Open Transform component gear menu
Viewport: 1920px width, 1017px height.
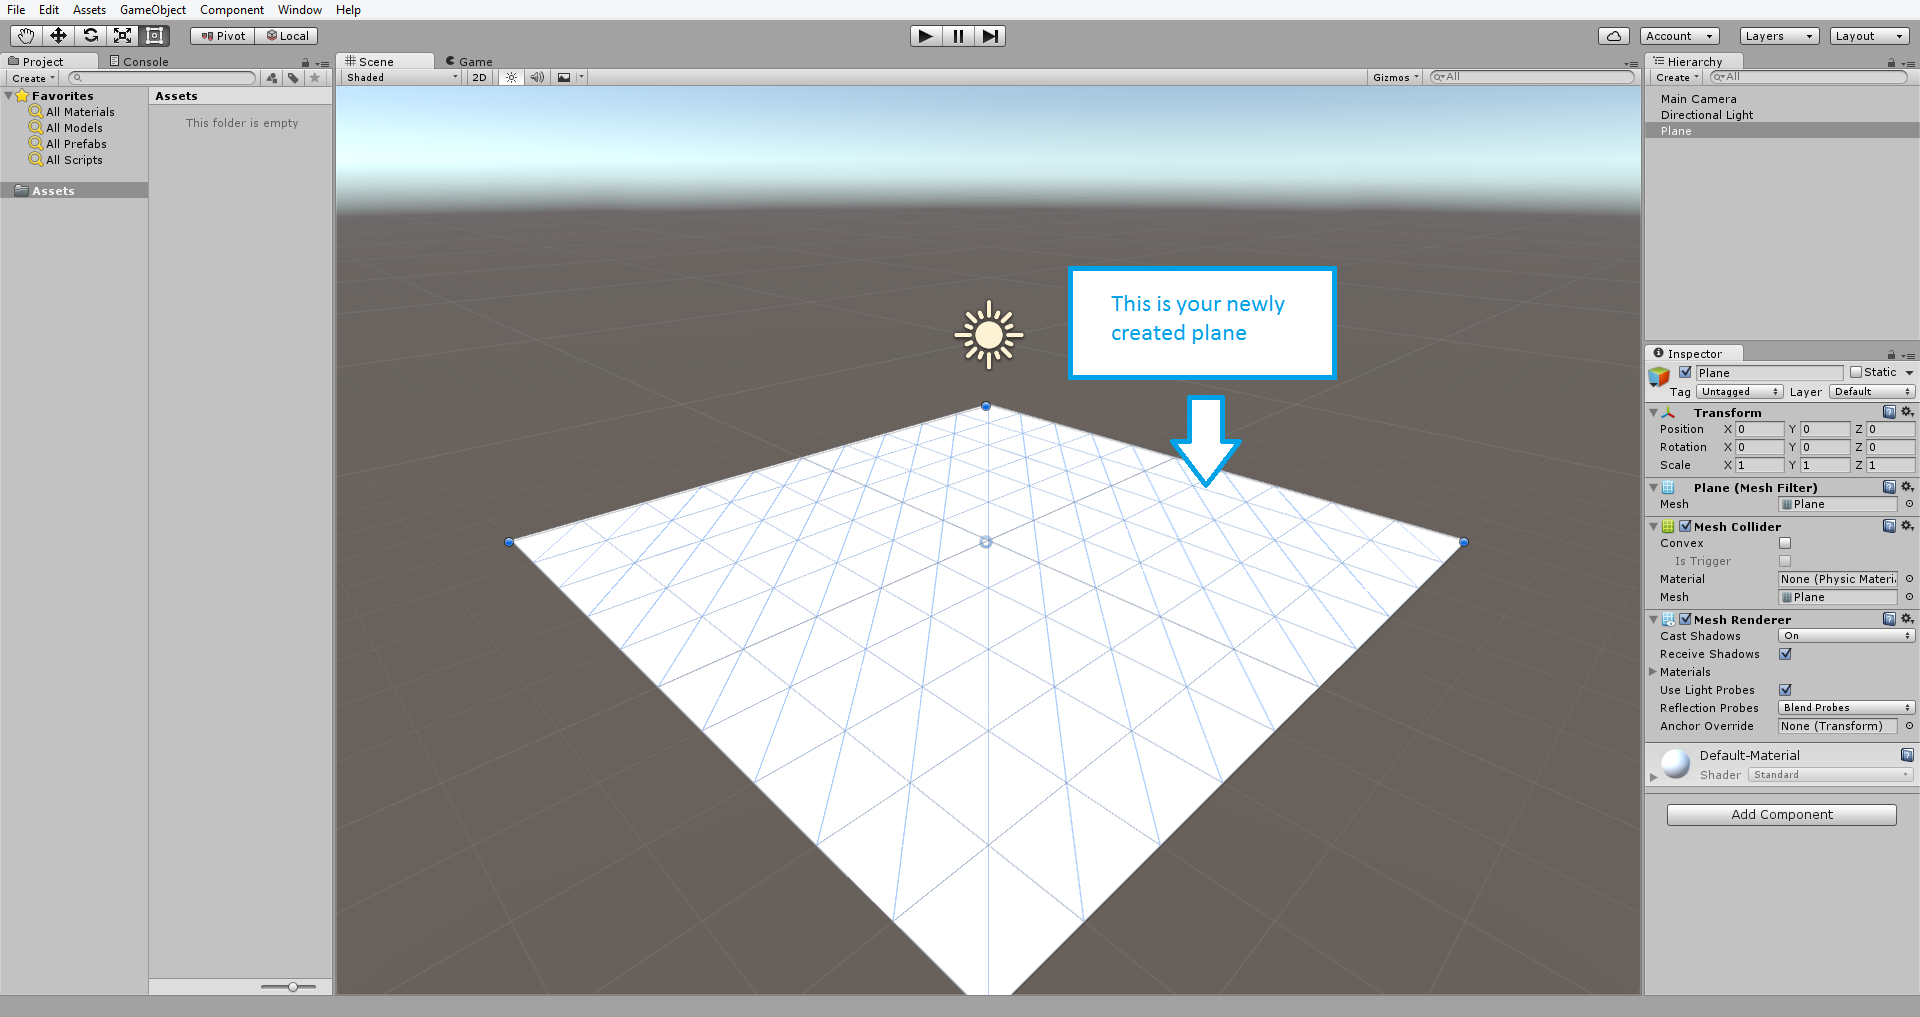1907,412
